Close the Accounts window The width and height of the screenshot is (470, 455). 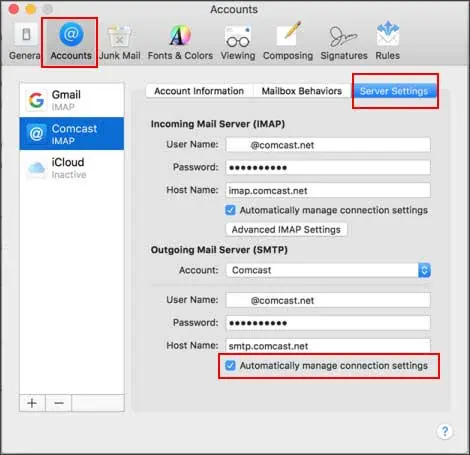(x=14, y=9)
